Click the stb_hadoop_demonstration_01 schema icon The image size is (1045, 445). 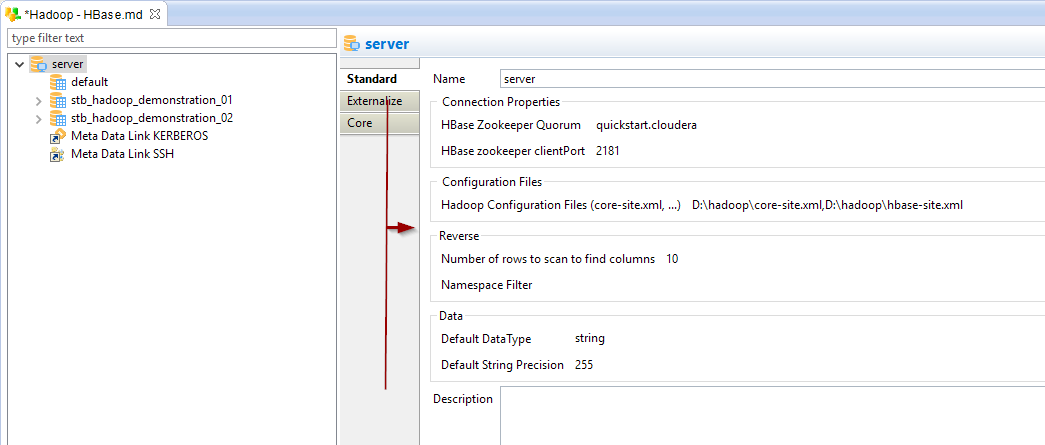pyautogui.click(x=58, y=101)
